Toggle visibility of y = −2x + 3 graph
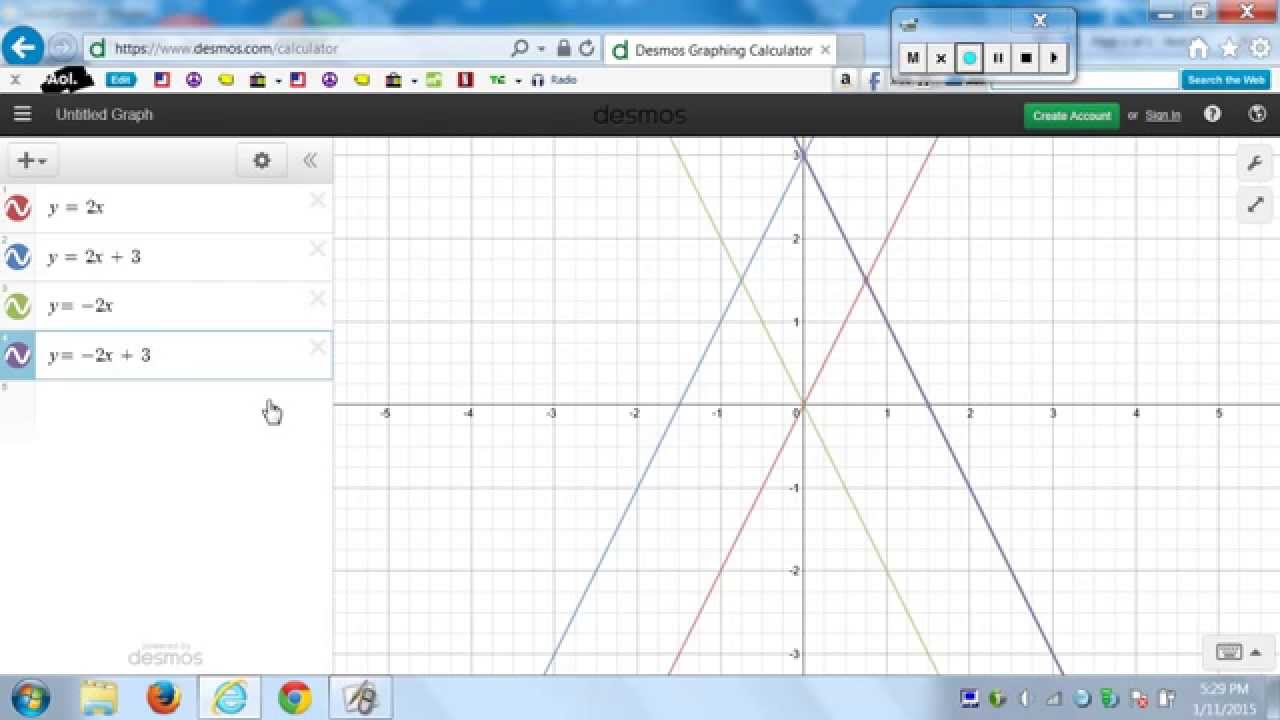Screen dimensions: 1280x720 [17, 355]
